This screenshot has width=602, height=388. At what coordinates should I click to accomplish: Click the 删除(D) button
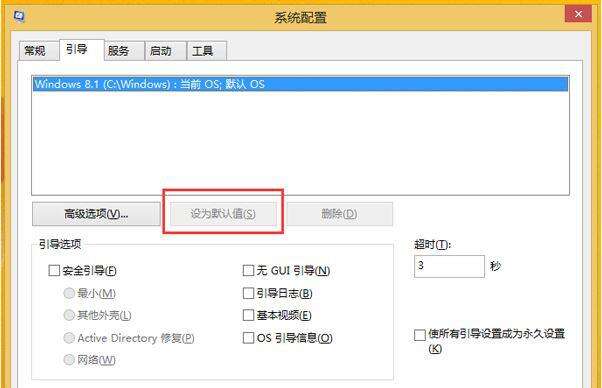click(x=339, y=214)
